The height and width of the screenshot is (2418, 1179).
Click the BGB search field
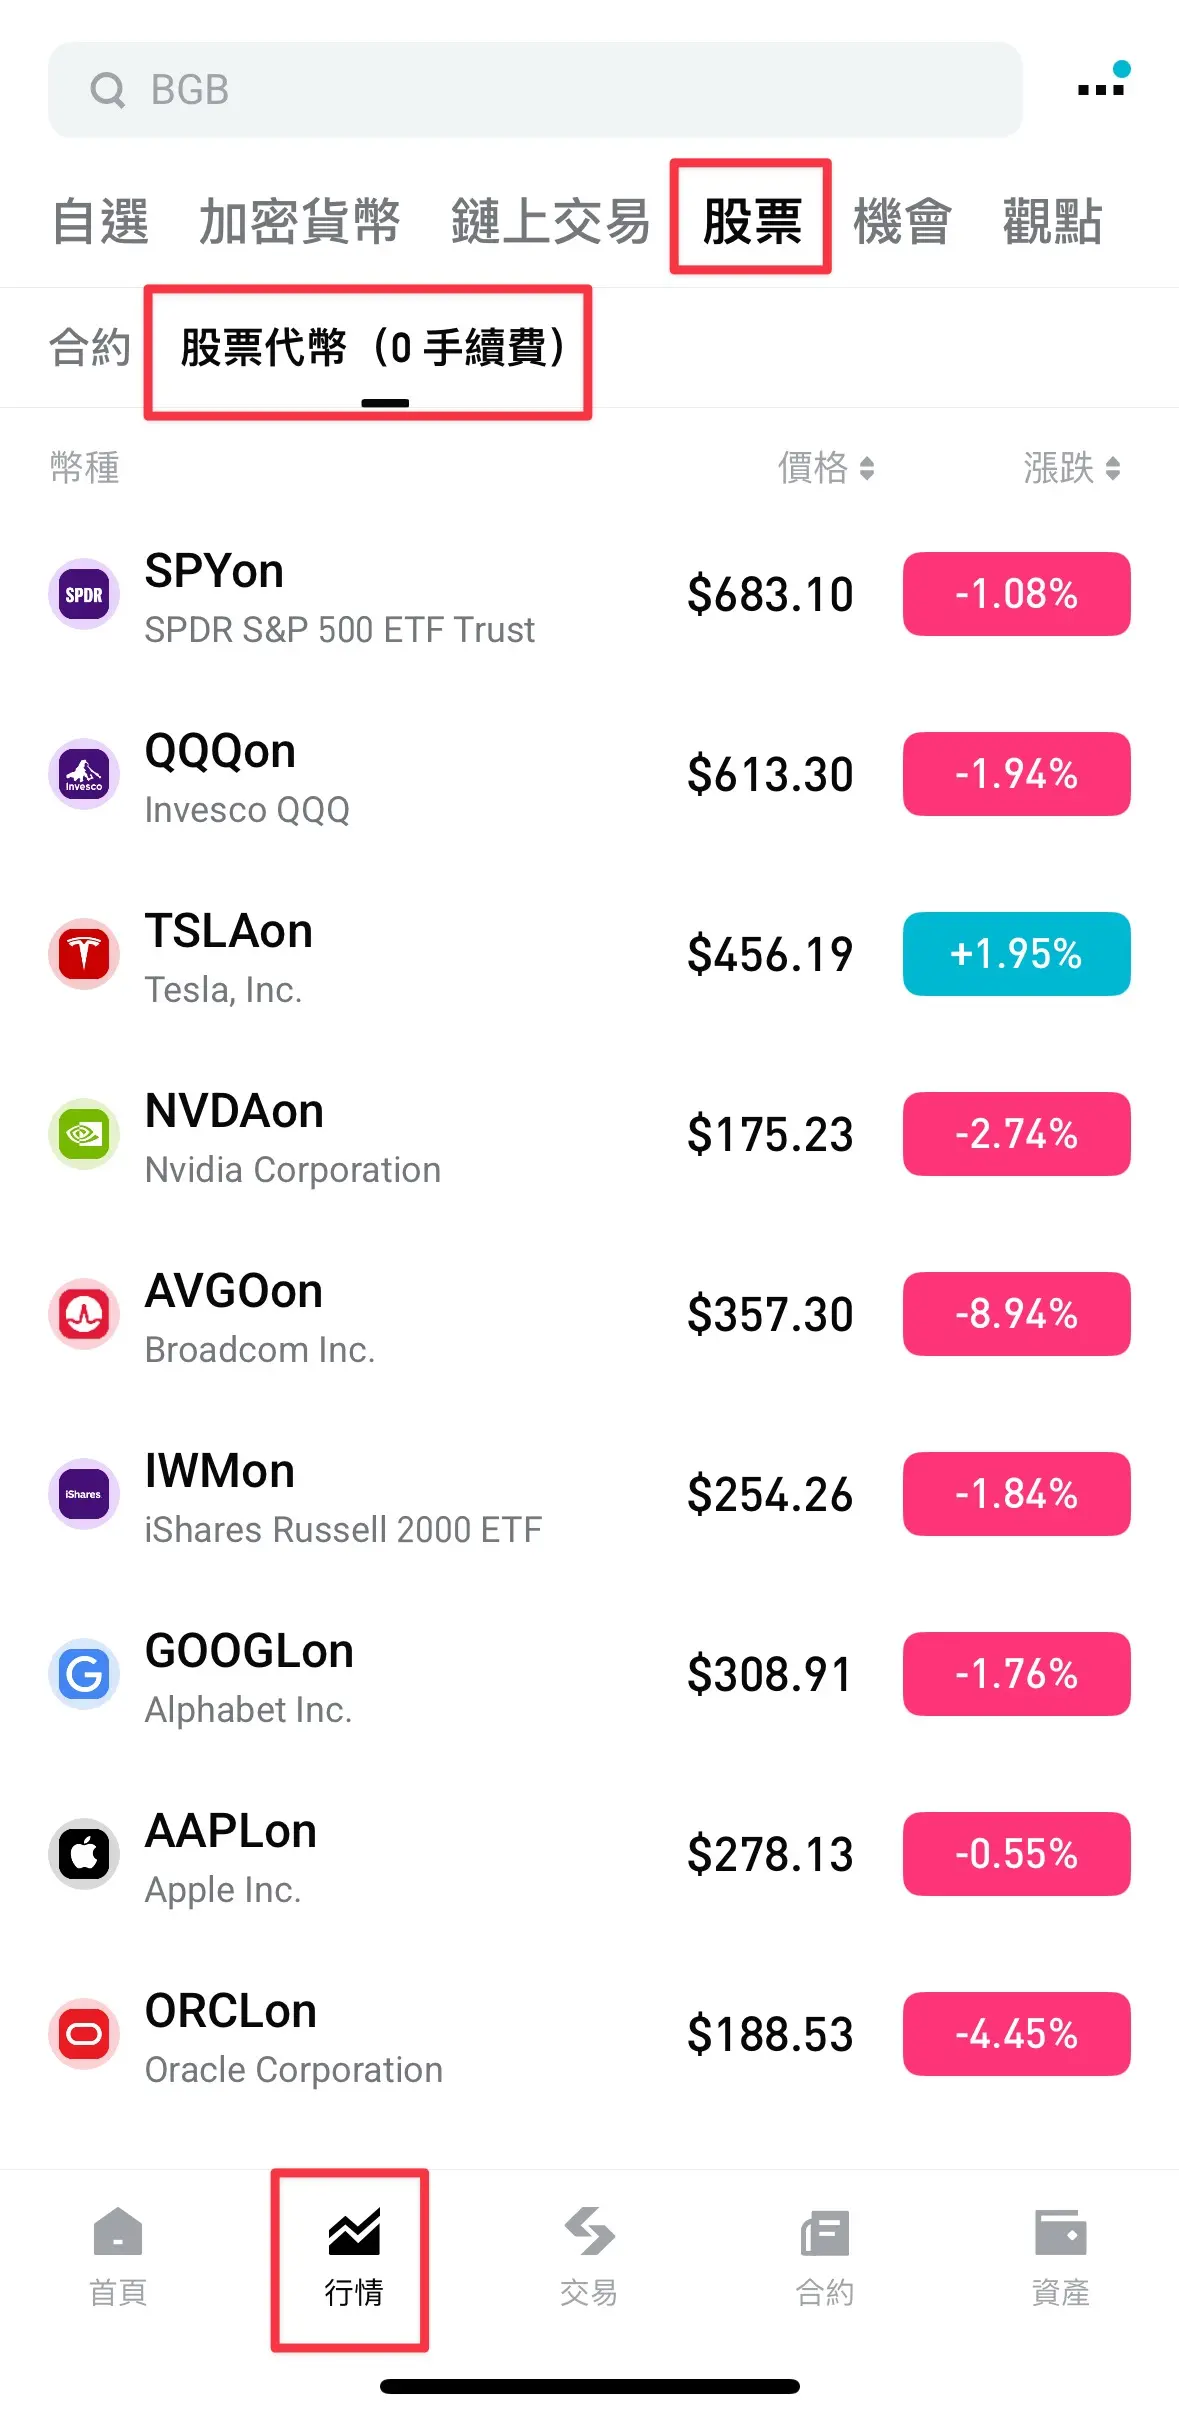click(535, 90)
